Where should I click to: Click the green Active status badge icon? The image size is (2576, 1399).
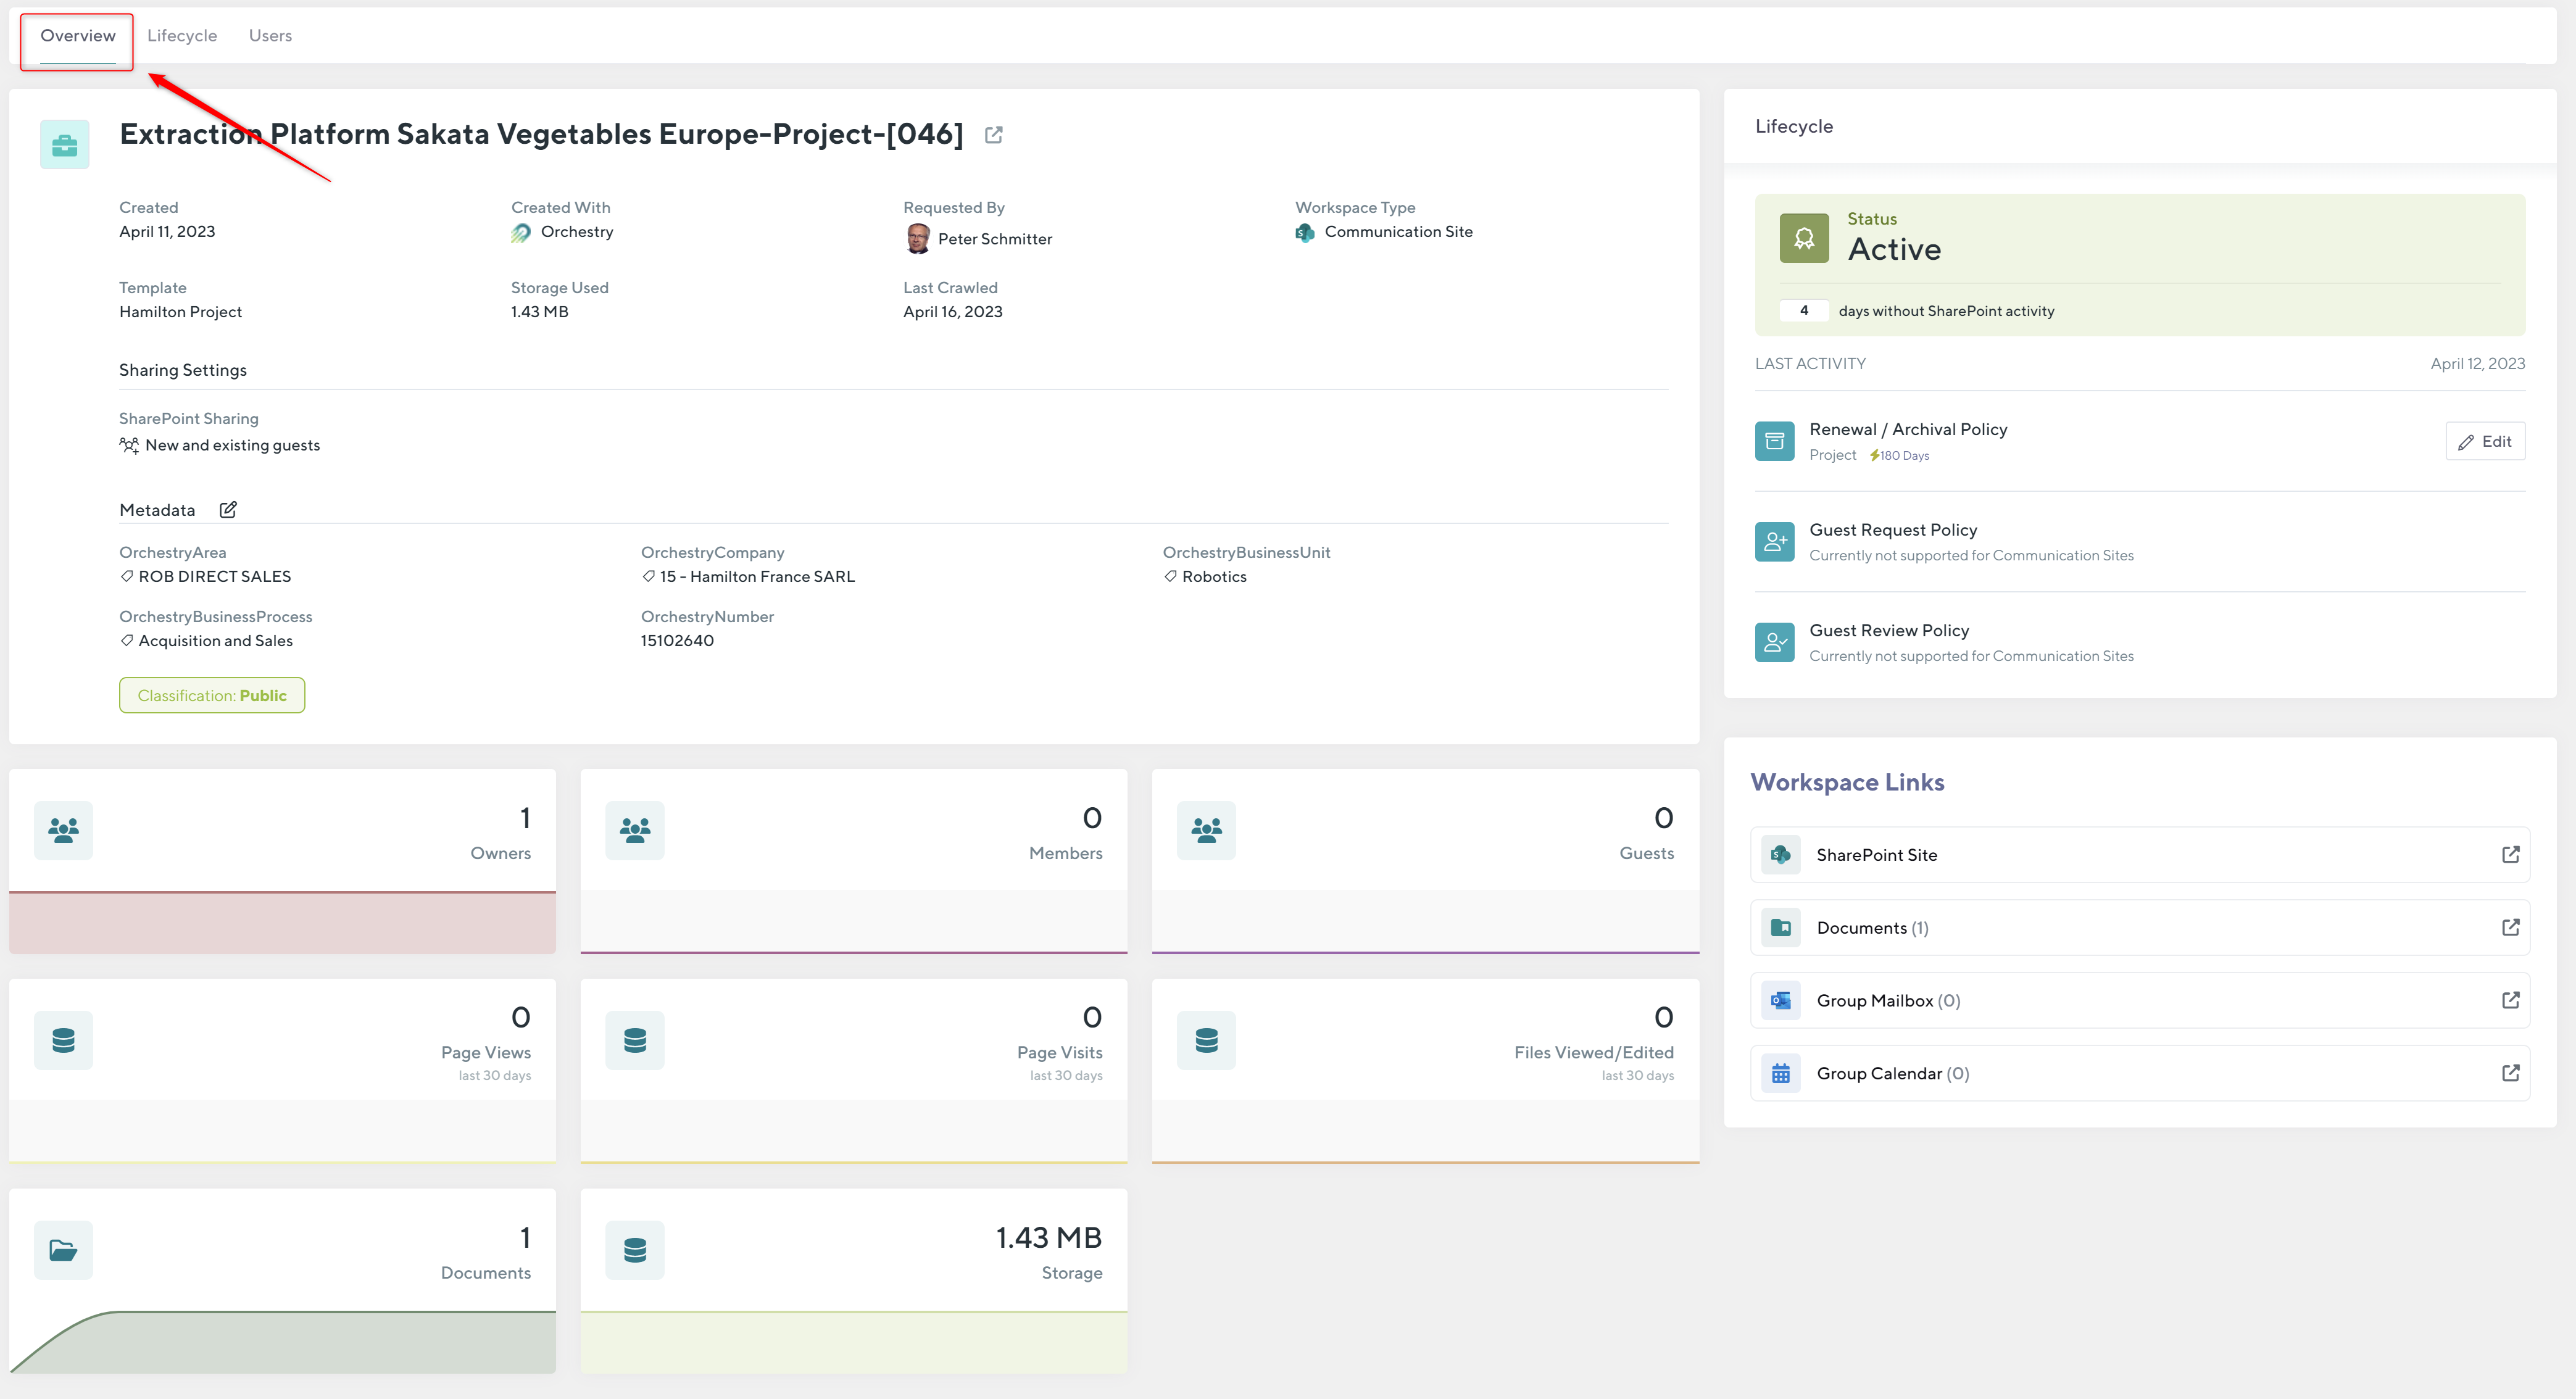tap(1804, 238)
